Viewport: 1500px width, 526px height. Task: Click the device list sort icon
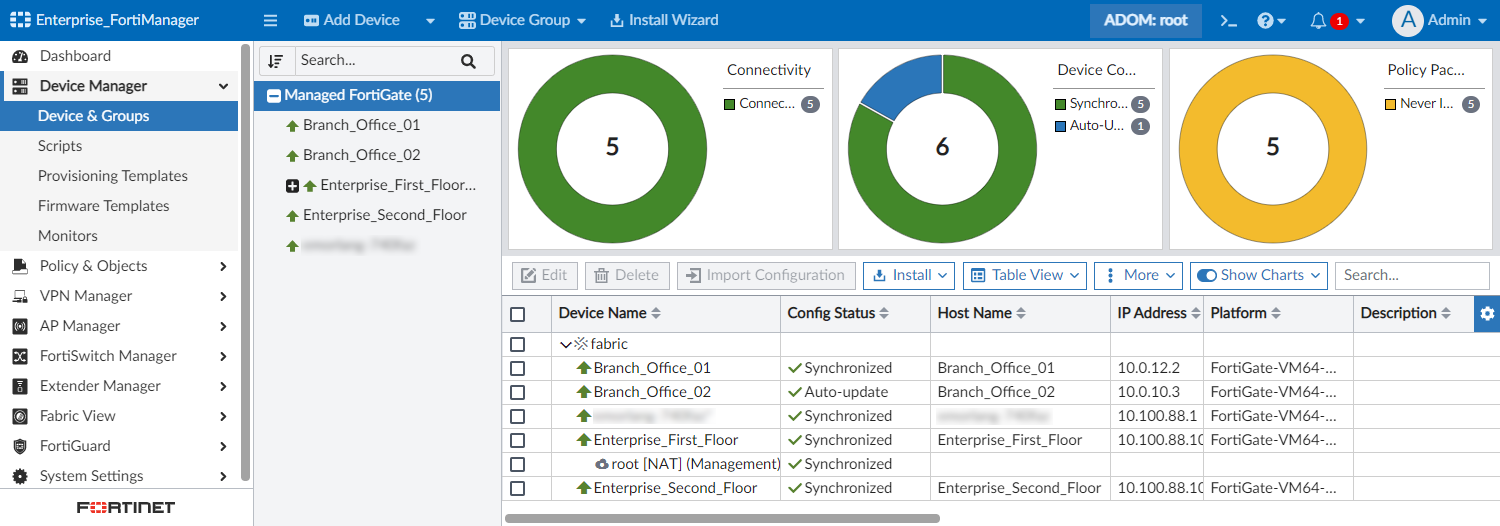276,60
